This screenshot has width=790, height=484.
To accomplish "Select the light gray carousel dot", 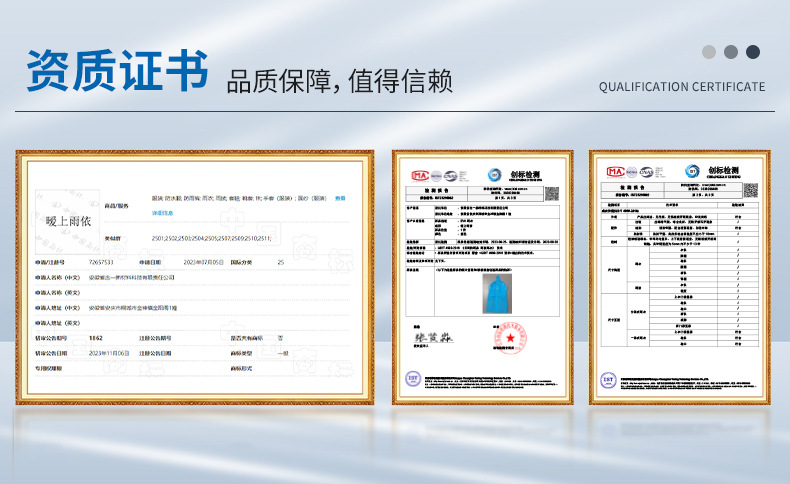I will 709,52.
